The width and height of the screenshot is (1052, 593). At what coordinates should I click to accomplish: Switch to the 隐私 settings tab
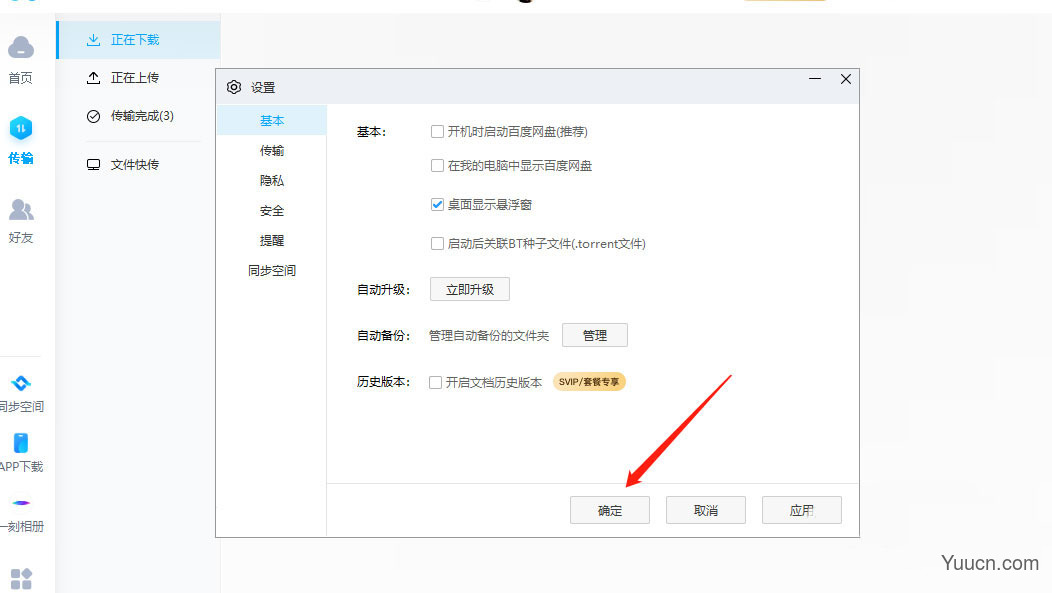(272, 180)
